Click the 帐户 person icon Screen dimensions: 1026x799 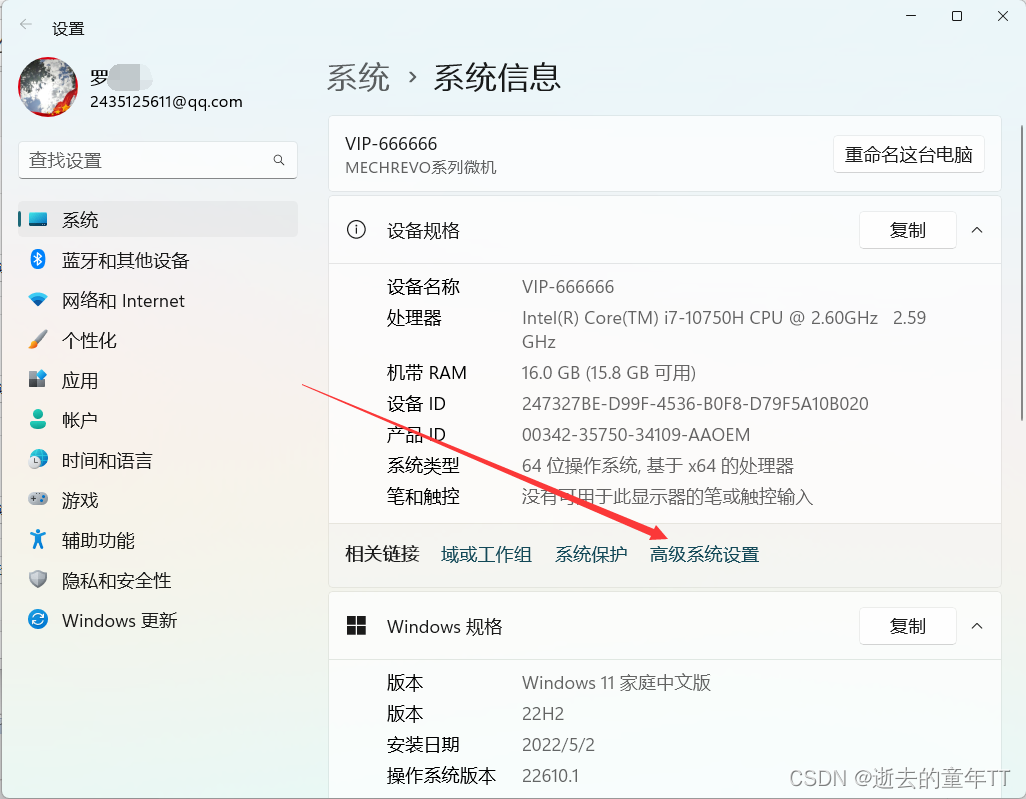click(38, 419)
